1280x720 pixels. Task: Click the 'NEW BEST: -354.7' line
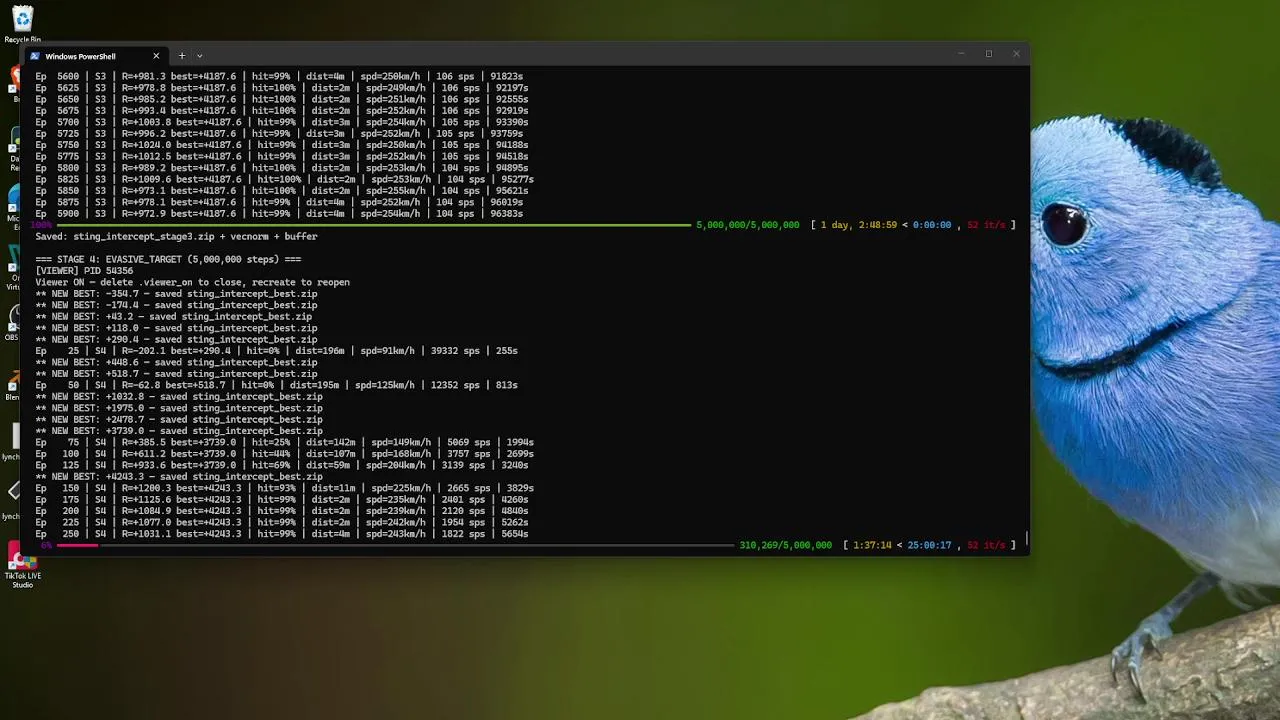tap(176, 294)
